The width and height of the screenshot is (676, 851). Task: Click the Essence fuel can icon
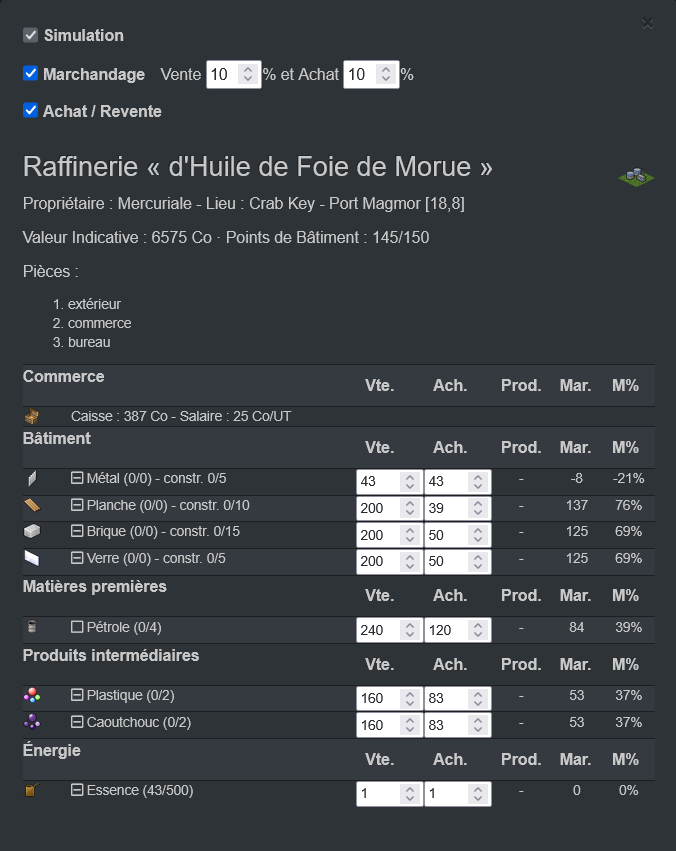31,790
